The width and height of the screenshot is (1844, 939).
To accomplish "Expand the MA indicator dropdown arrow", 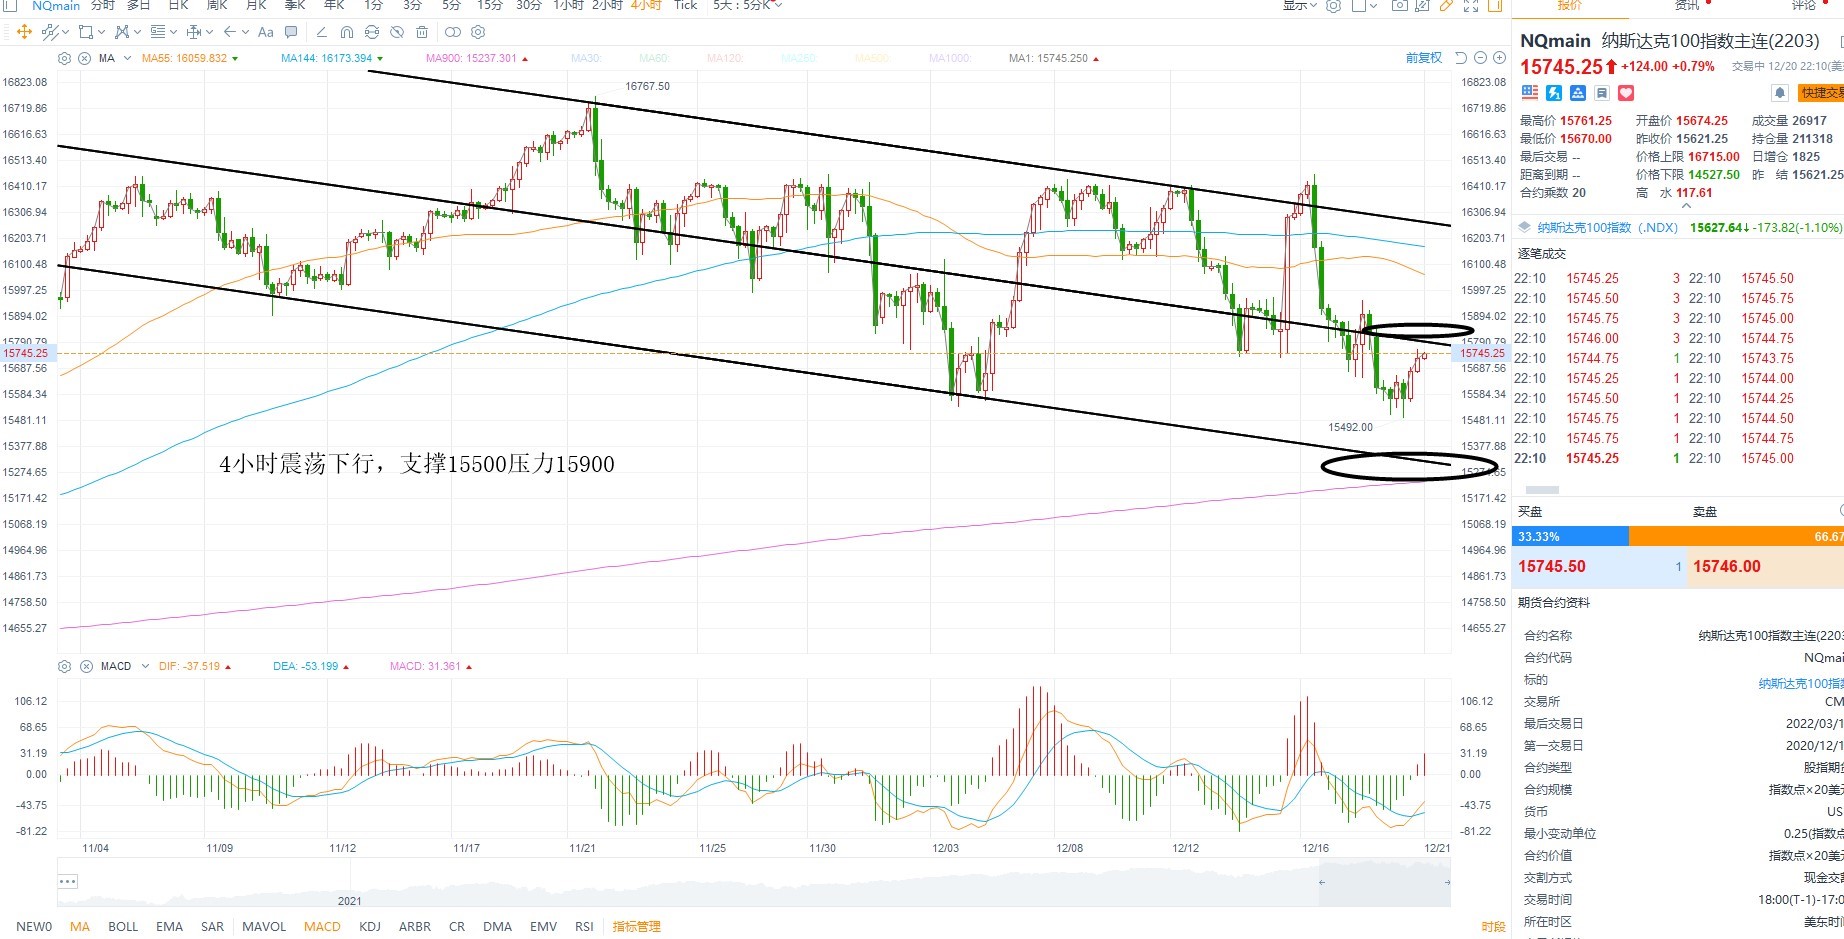I will coord(126,58).
